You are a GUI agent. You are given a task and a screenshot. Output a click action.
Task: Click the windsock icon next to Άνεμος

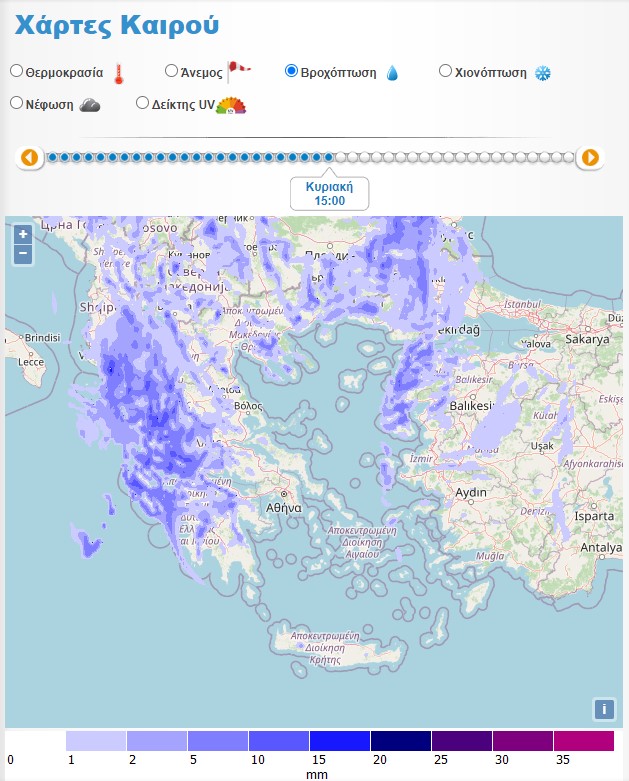pyautogui.click(x=239, y=70)
